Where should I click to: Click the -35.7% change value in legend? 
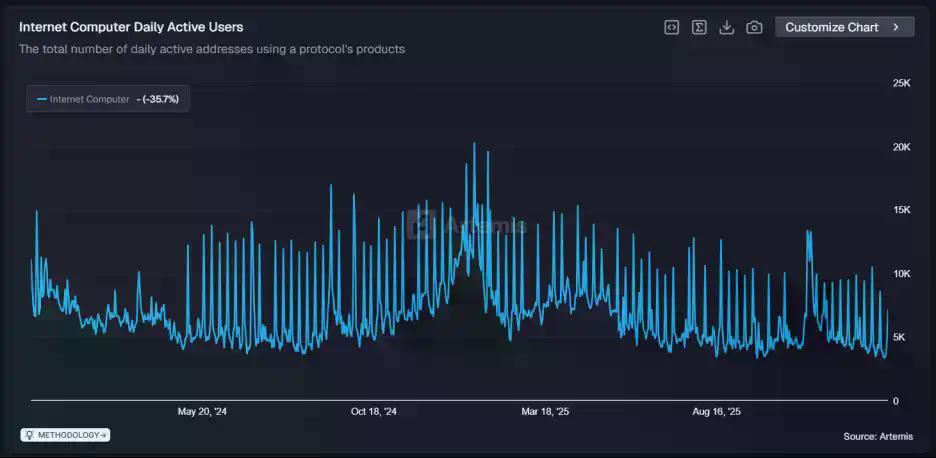pyautogui.click(x=162, y=99)
